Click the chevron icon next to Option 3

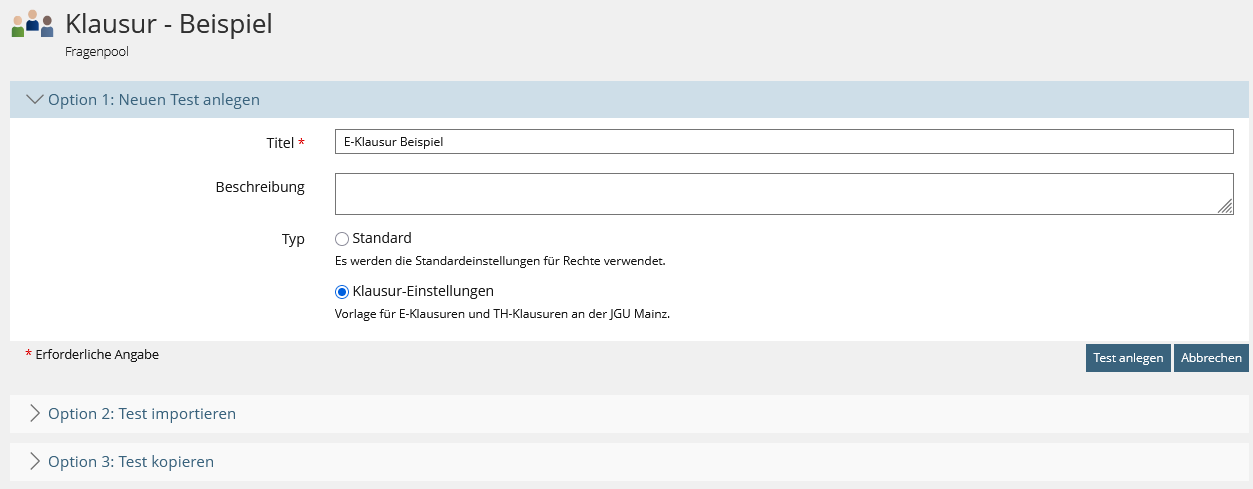pyautogui.click(x=35, y=462)
